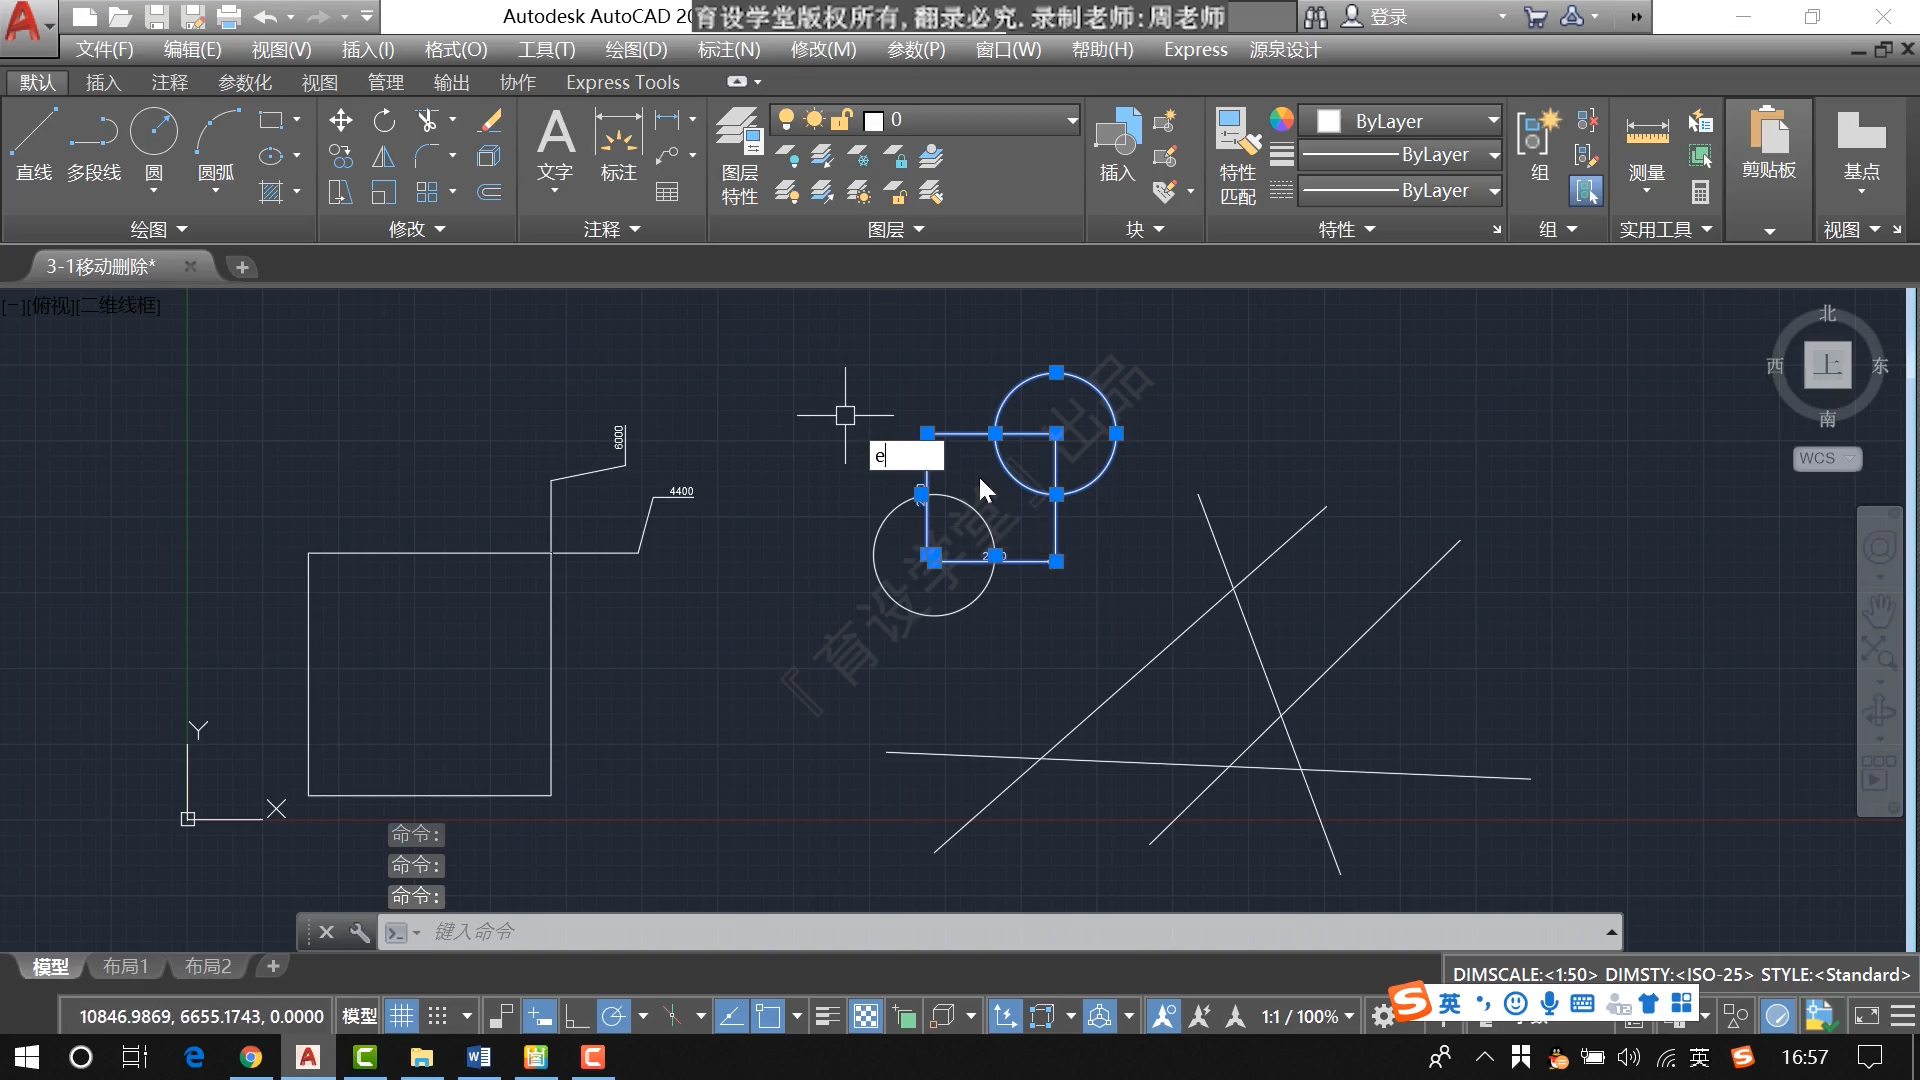Toggle dynamic input in status bar

point(540,1017)
